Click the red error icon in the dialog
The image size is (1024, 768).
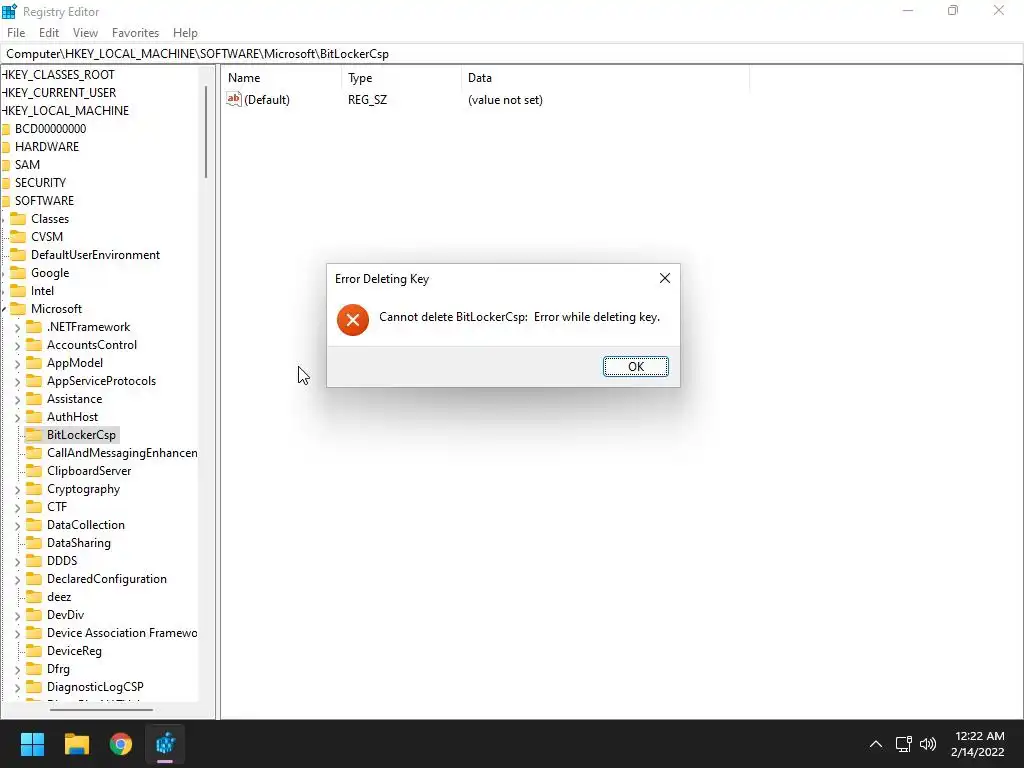point(353,320)
